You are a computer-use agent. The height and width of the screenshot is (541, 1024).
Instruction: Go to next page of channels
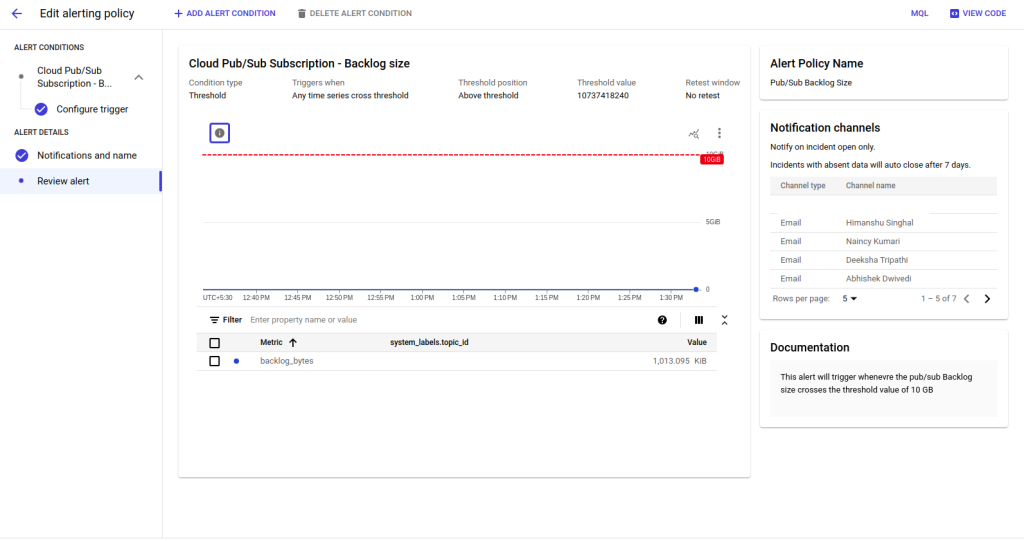pyautogui.click(x=987, y=299)
